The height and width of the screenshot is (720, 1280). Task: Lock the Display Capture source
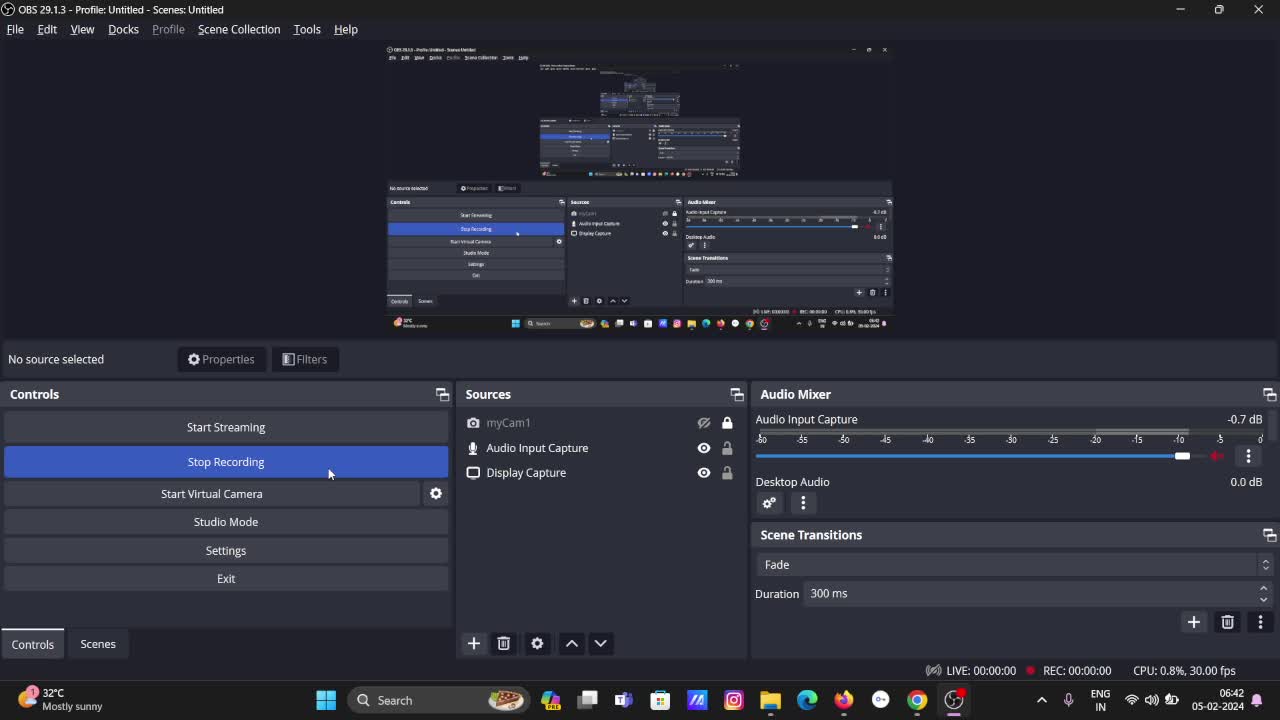[x=727, y=473]
